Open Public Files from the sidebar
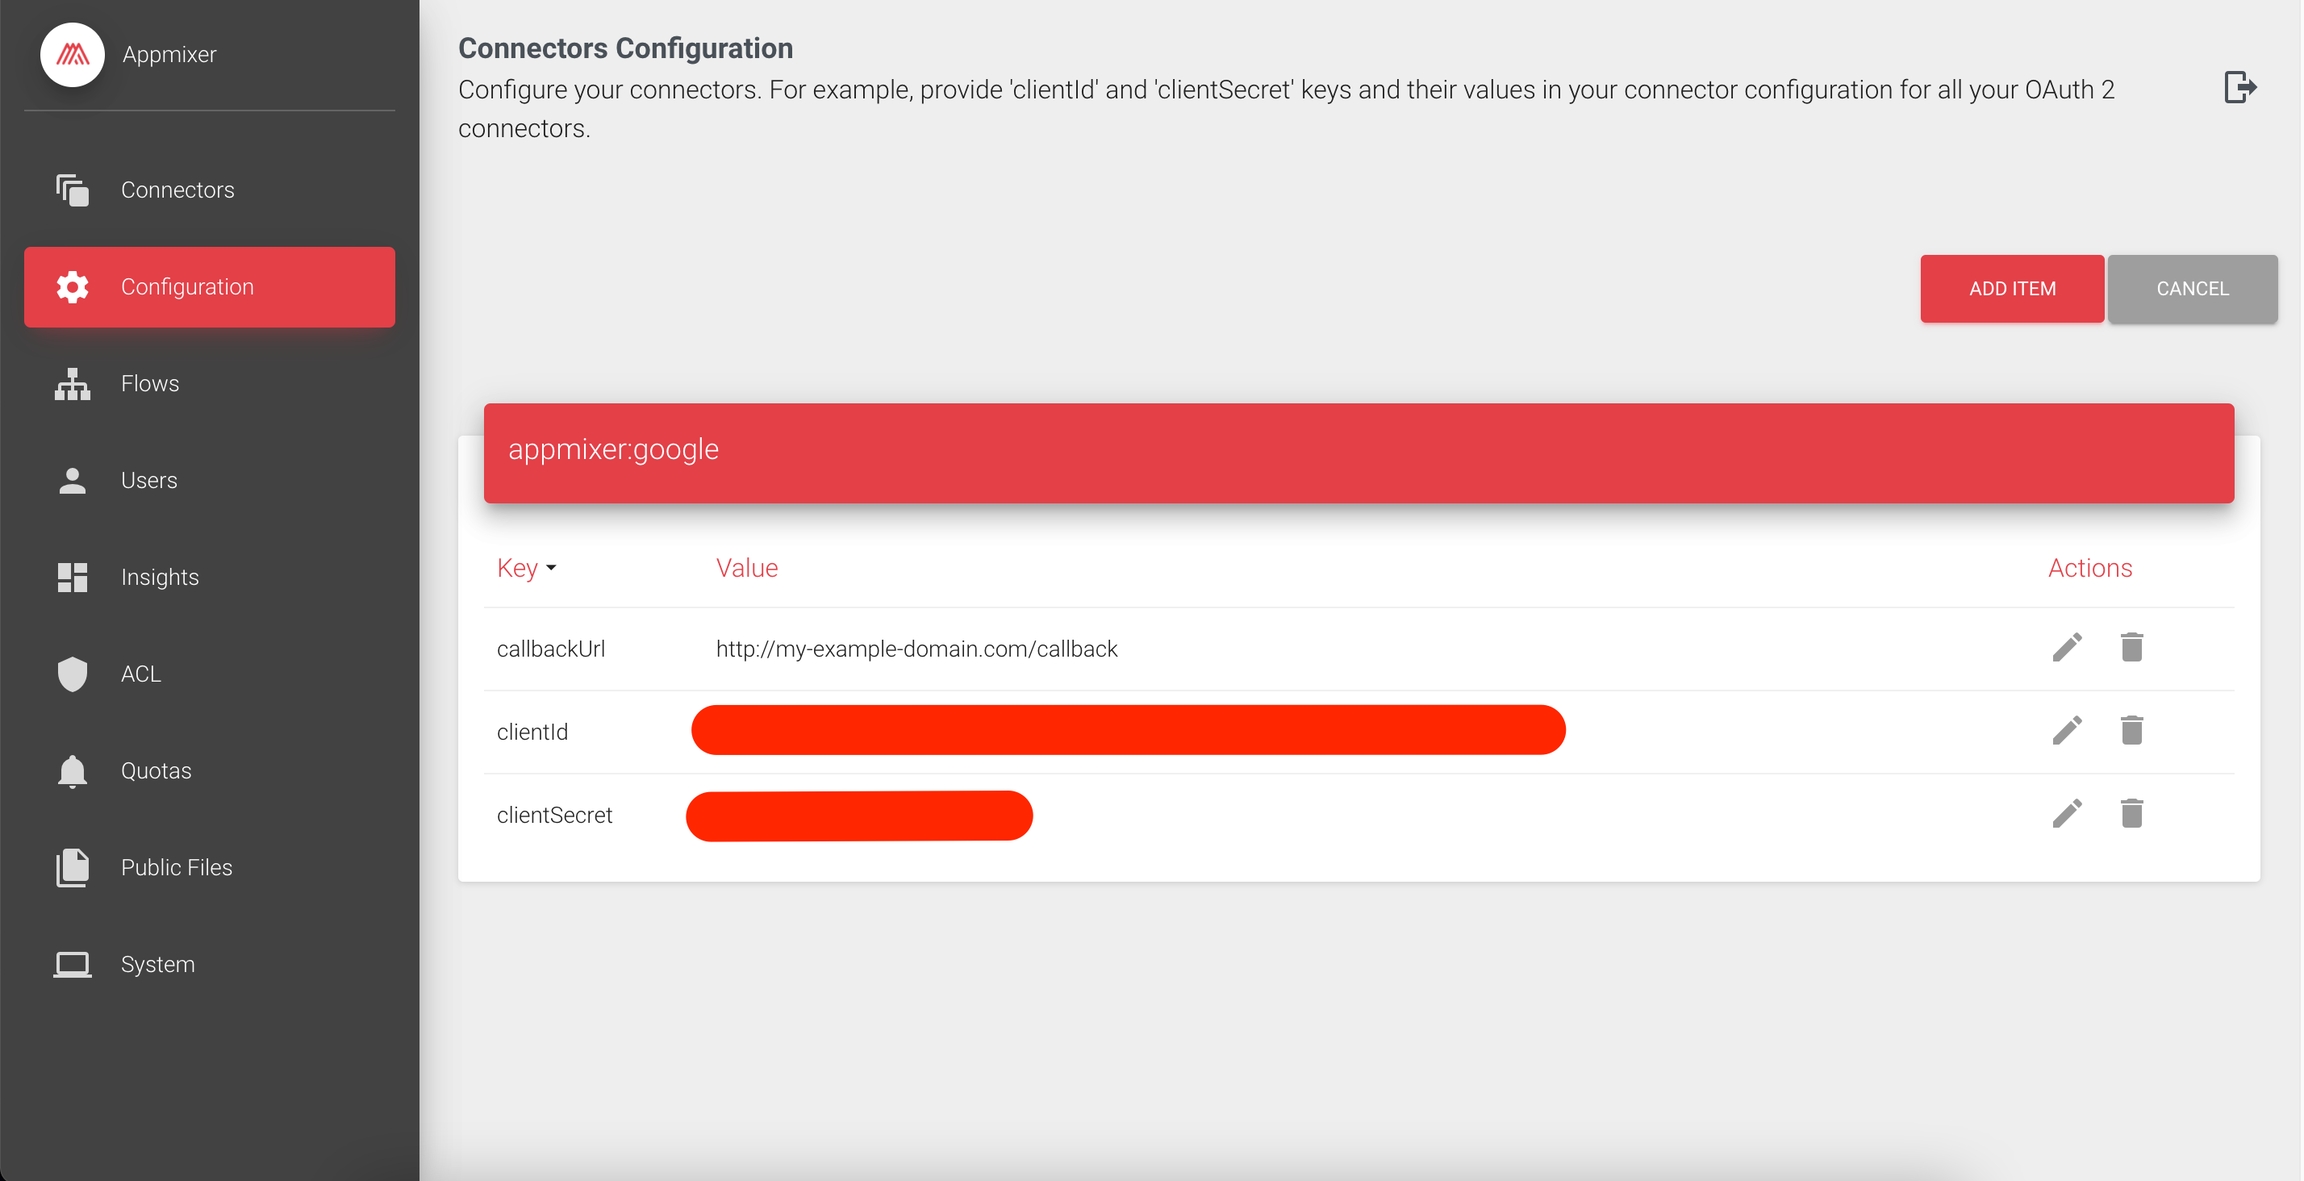The image size is (2304, 1181). pyautogui.click(x=176, y=868)
